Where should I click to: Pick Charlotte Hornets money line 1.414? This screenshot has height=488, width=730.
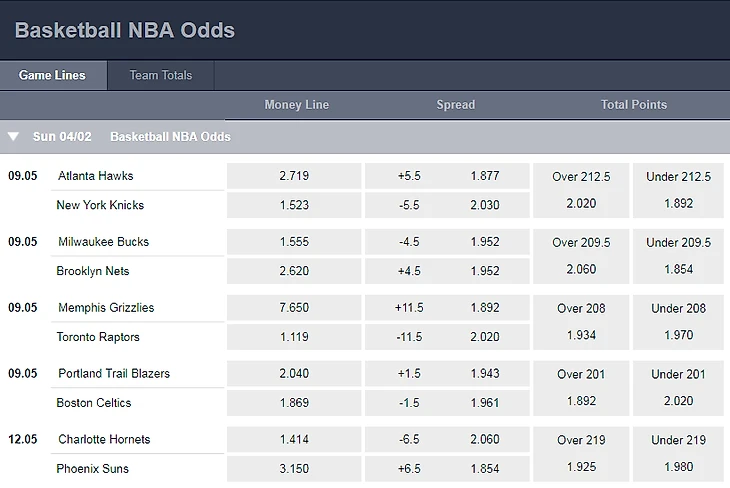[294, 439]
